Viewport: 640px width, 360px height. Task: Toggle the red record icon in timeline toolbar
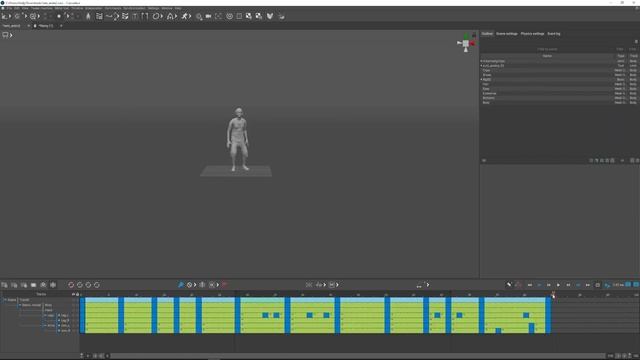[224, 284]
